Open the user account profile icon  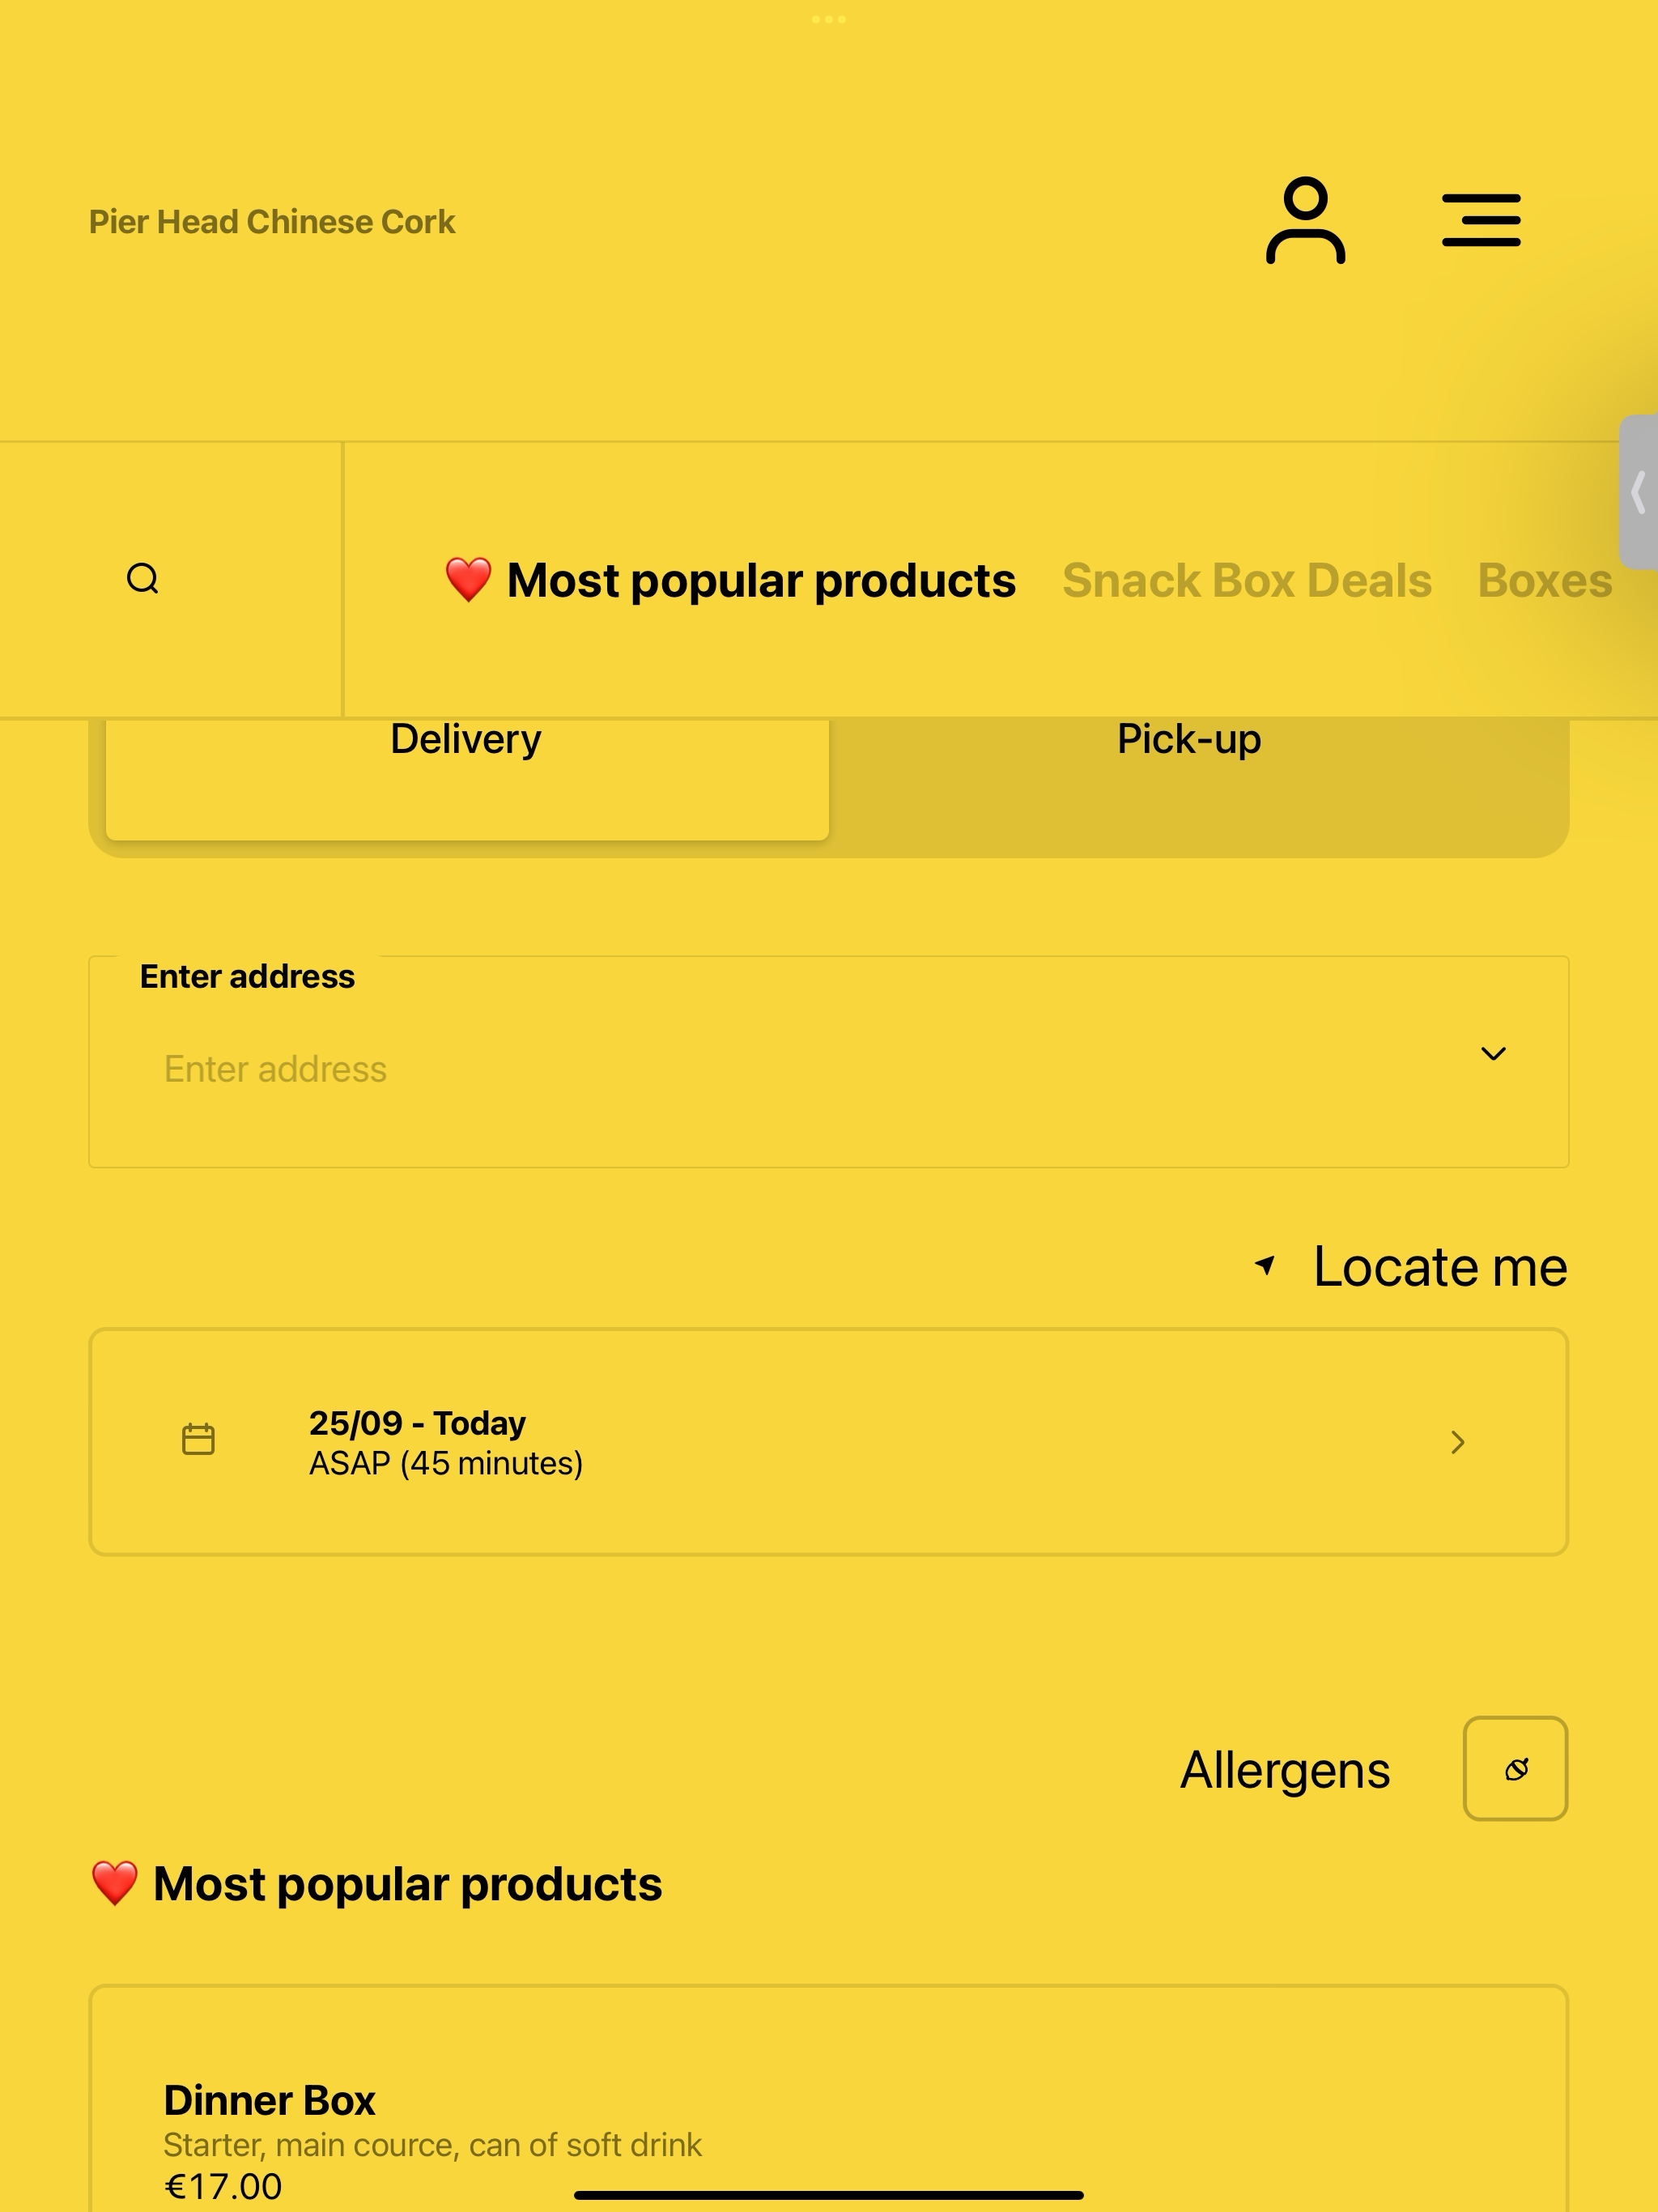tap(1305, 220)
